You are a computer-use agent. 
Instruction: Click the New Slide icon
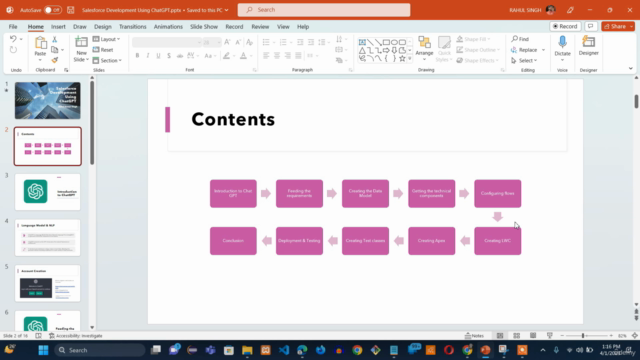tap(81, 42)
